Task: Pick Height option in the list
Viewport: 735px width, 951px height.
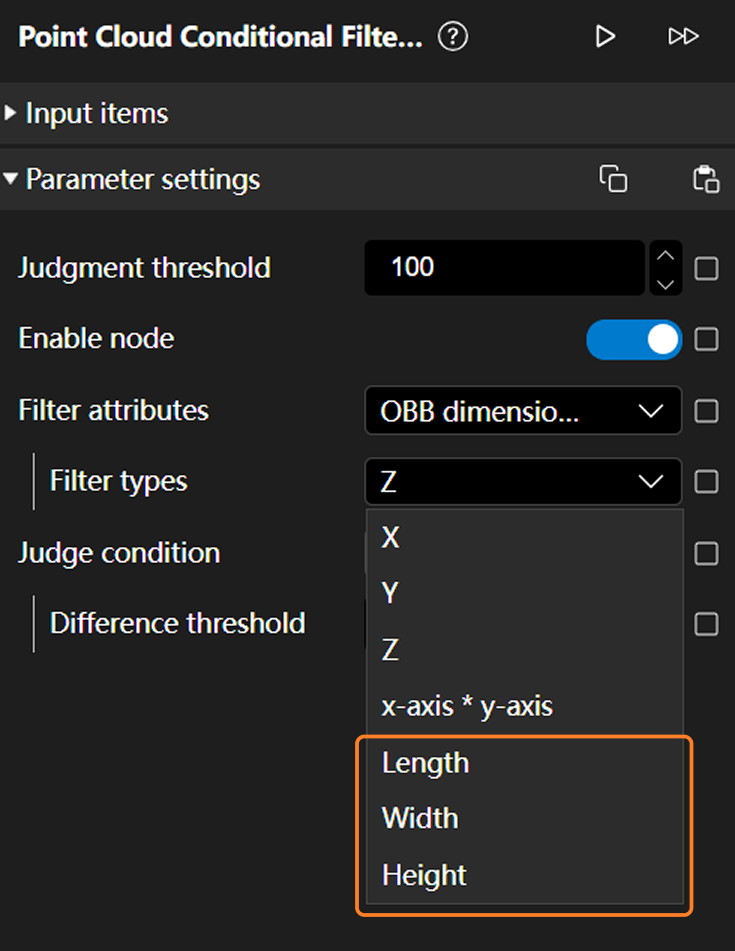Action: [424, 876]
